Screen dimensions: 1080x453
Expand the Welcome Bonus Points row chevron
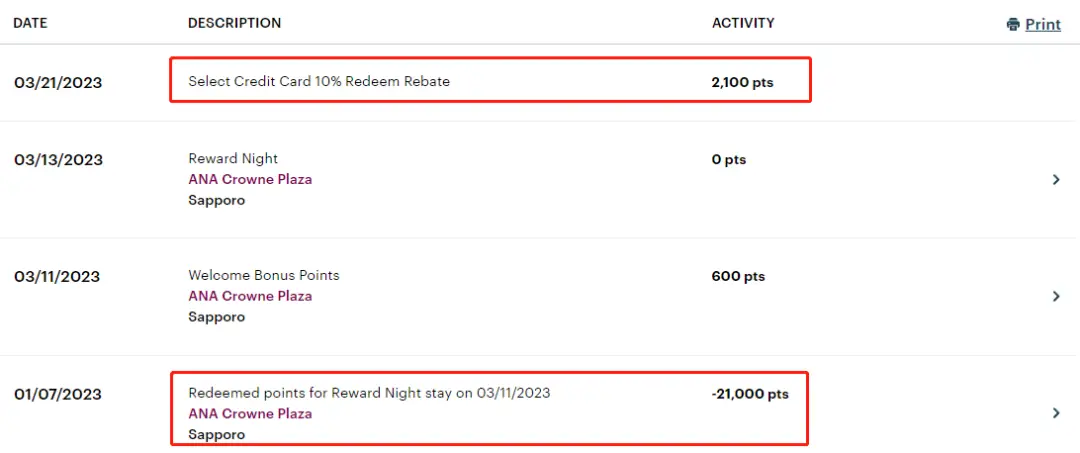(1056, 296)
